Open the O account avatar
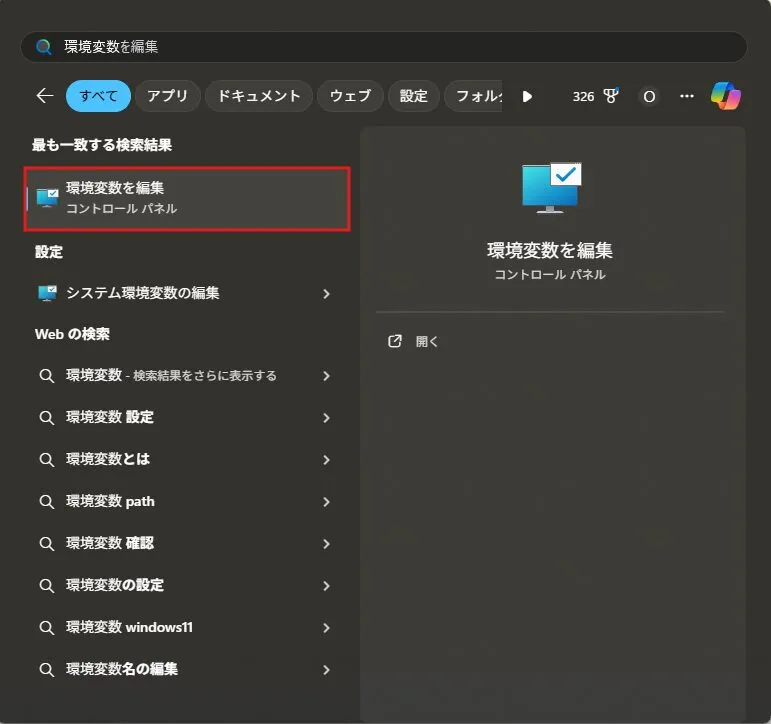 (x=649, y=96)
